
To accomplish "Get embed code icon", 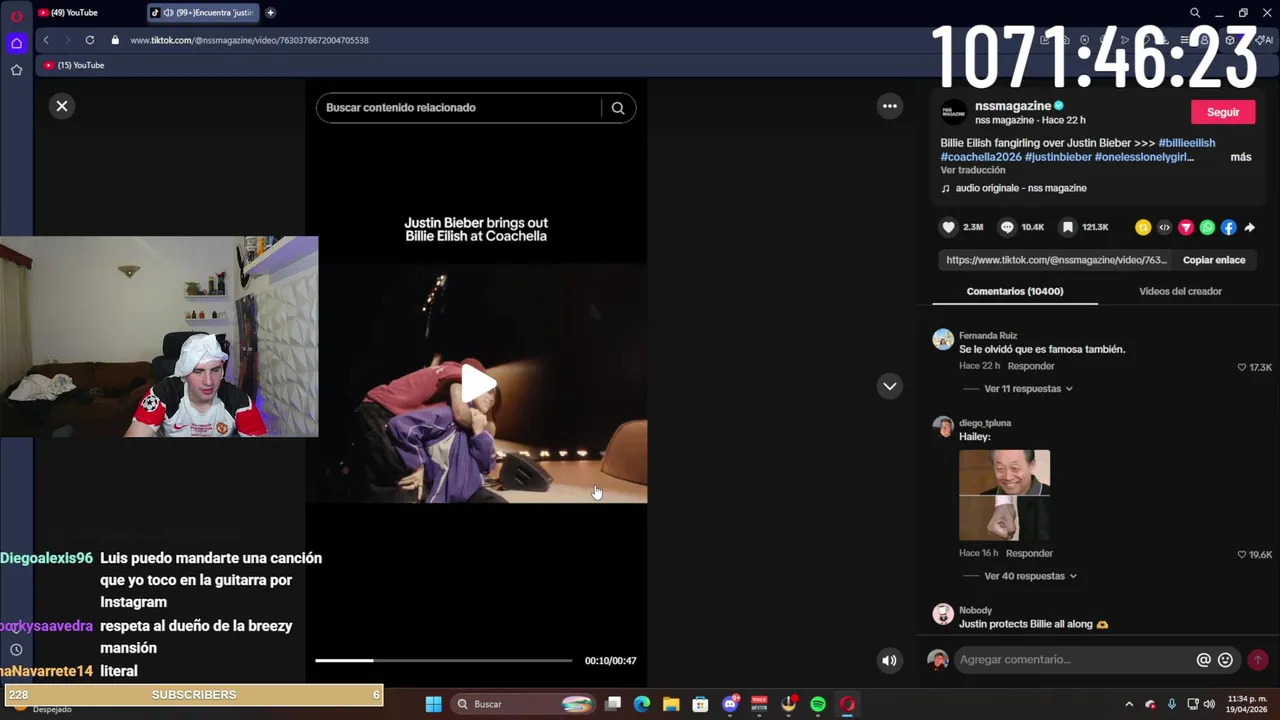I will (x=1164, y=227).
